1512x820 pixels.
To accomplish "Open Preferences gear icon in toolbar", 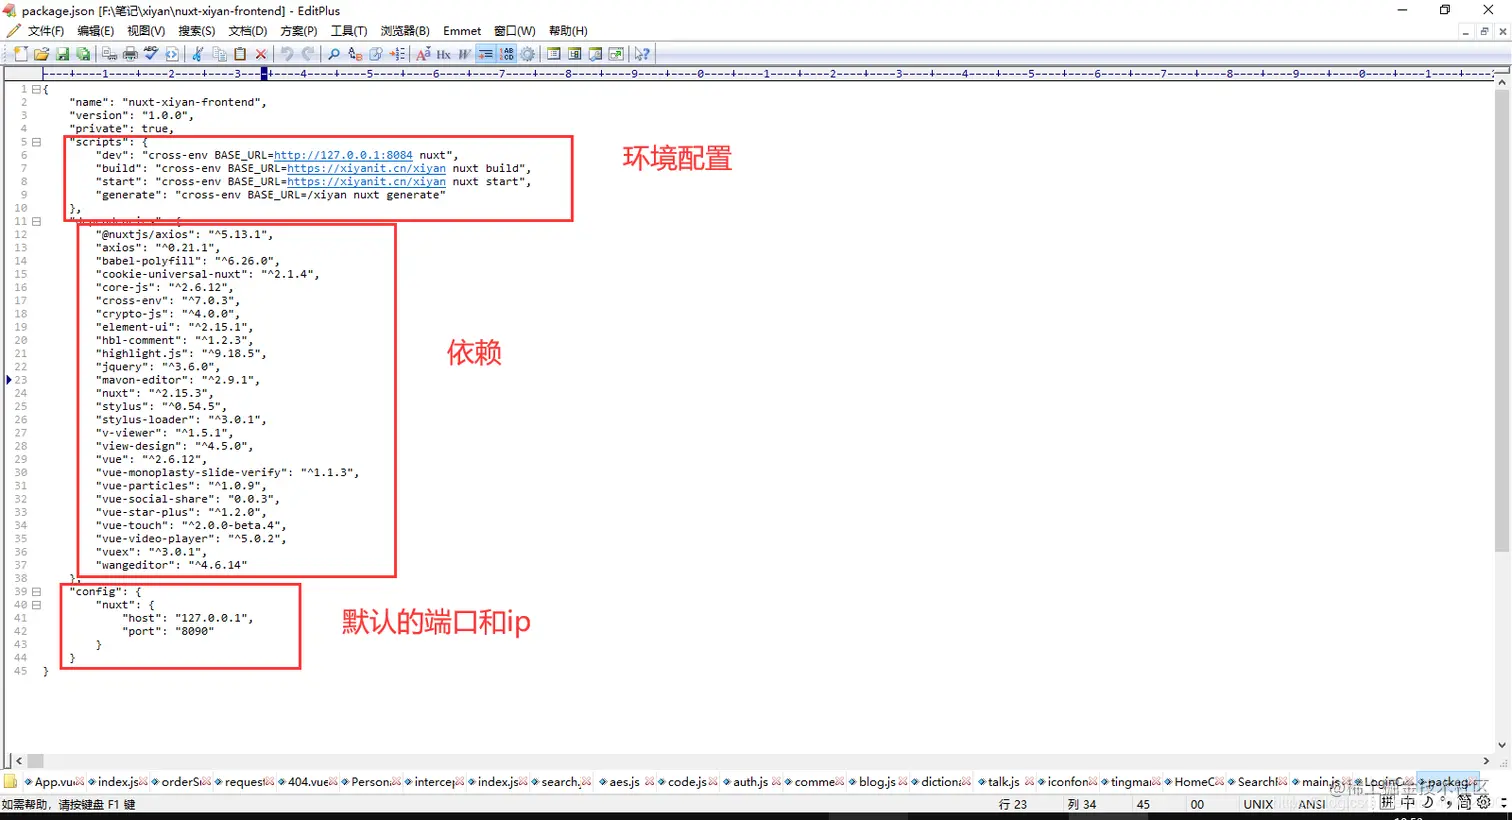I will tap(527, 54).
